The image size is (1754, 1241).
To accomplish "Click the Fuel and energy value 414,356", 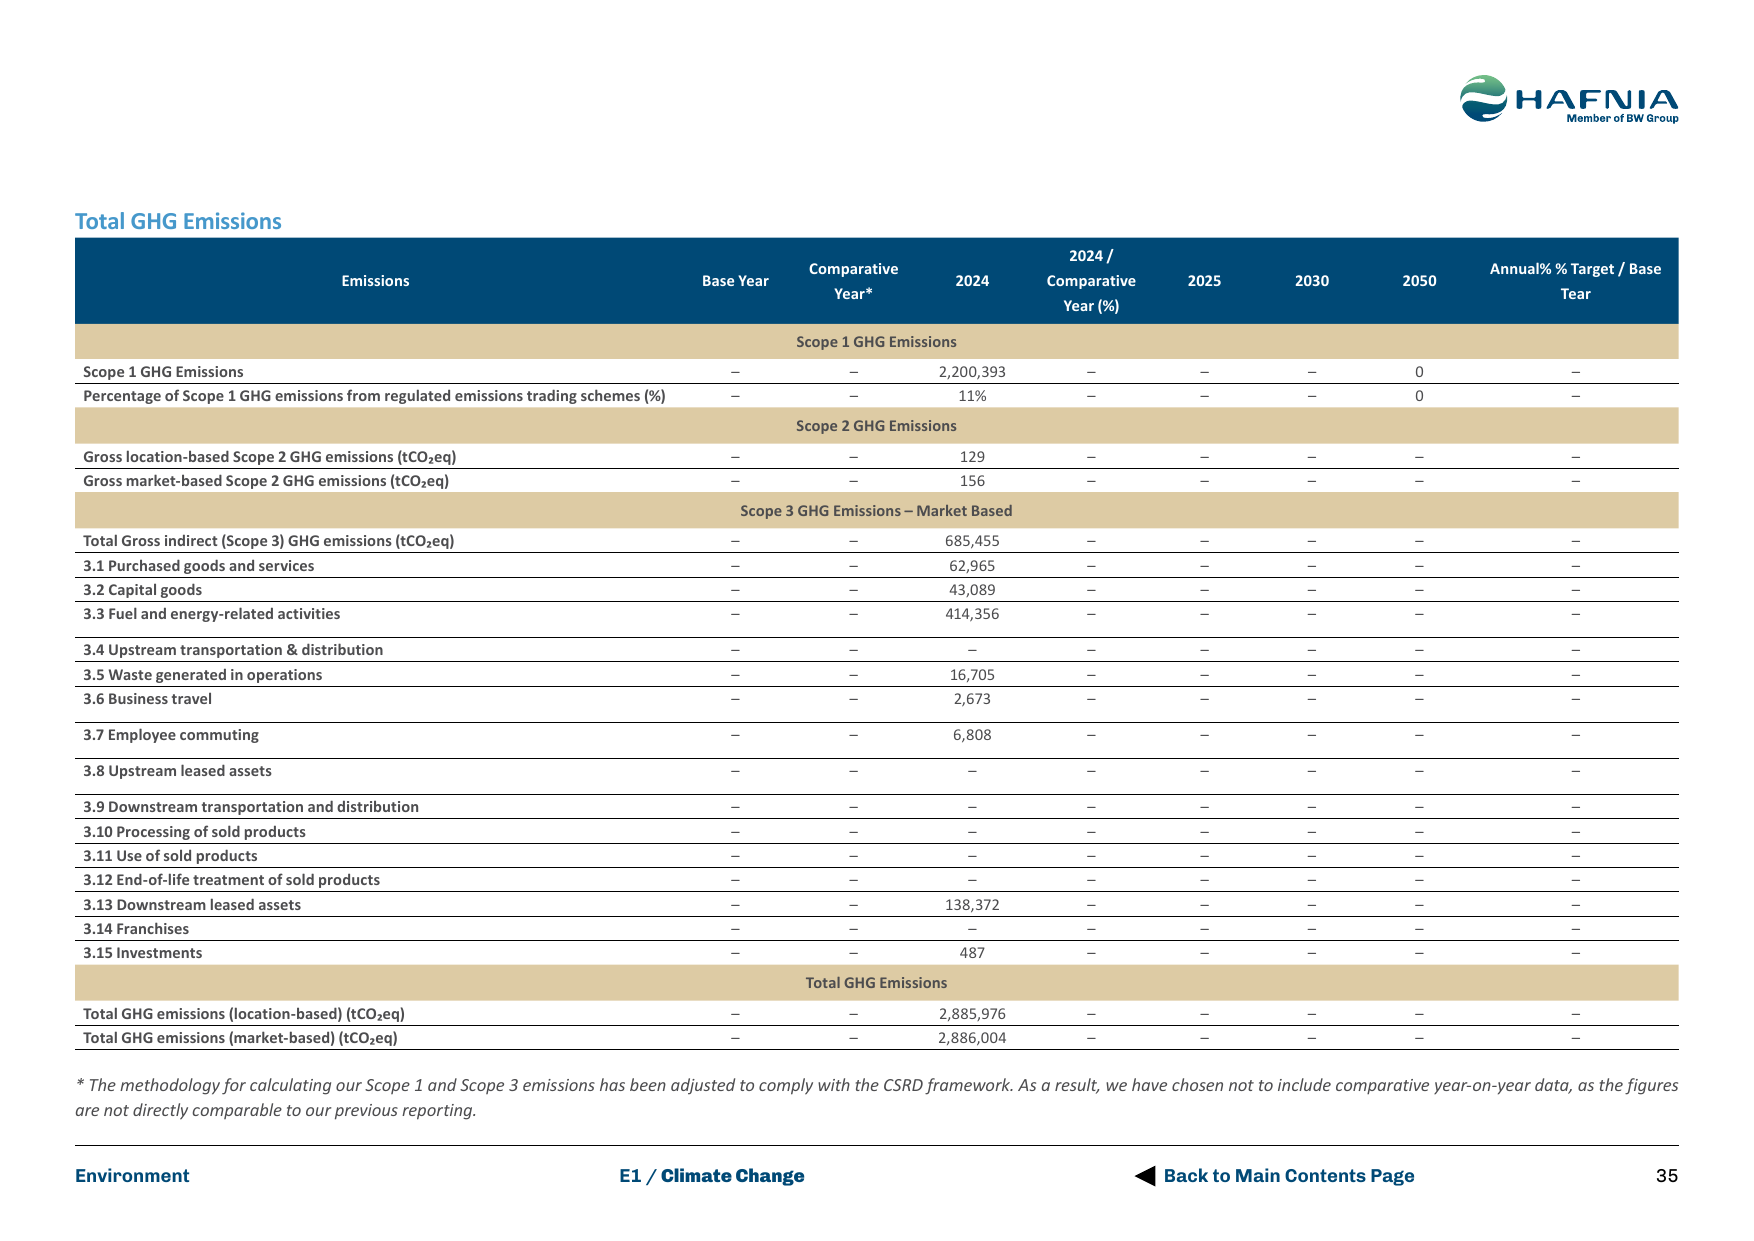I will pyautogui.click(x=972, y=614).
